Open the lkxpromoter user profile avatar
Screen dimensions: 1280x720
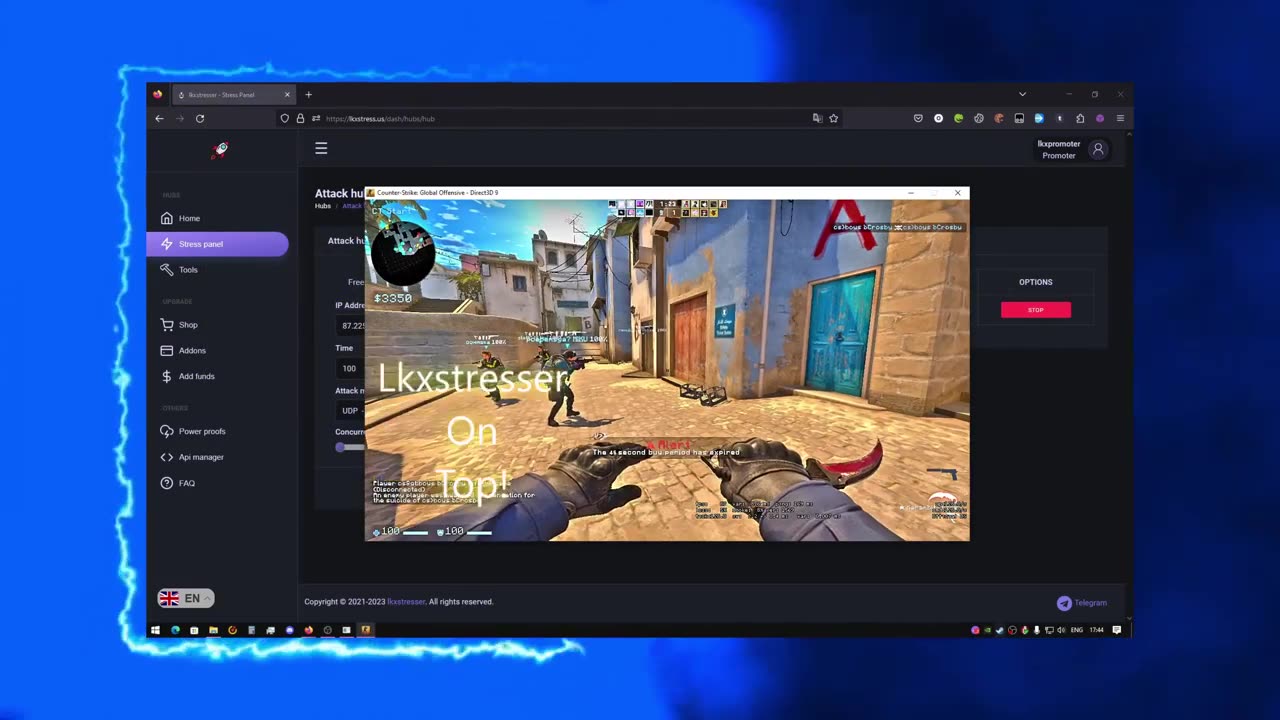[x=1098, y=149]
